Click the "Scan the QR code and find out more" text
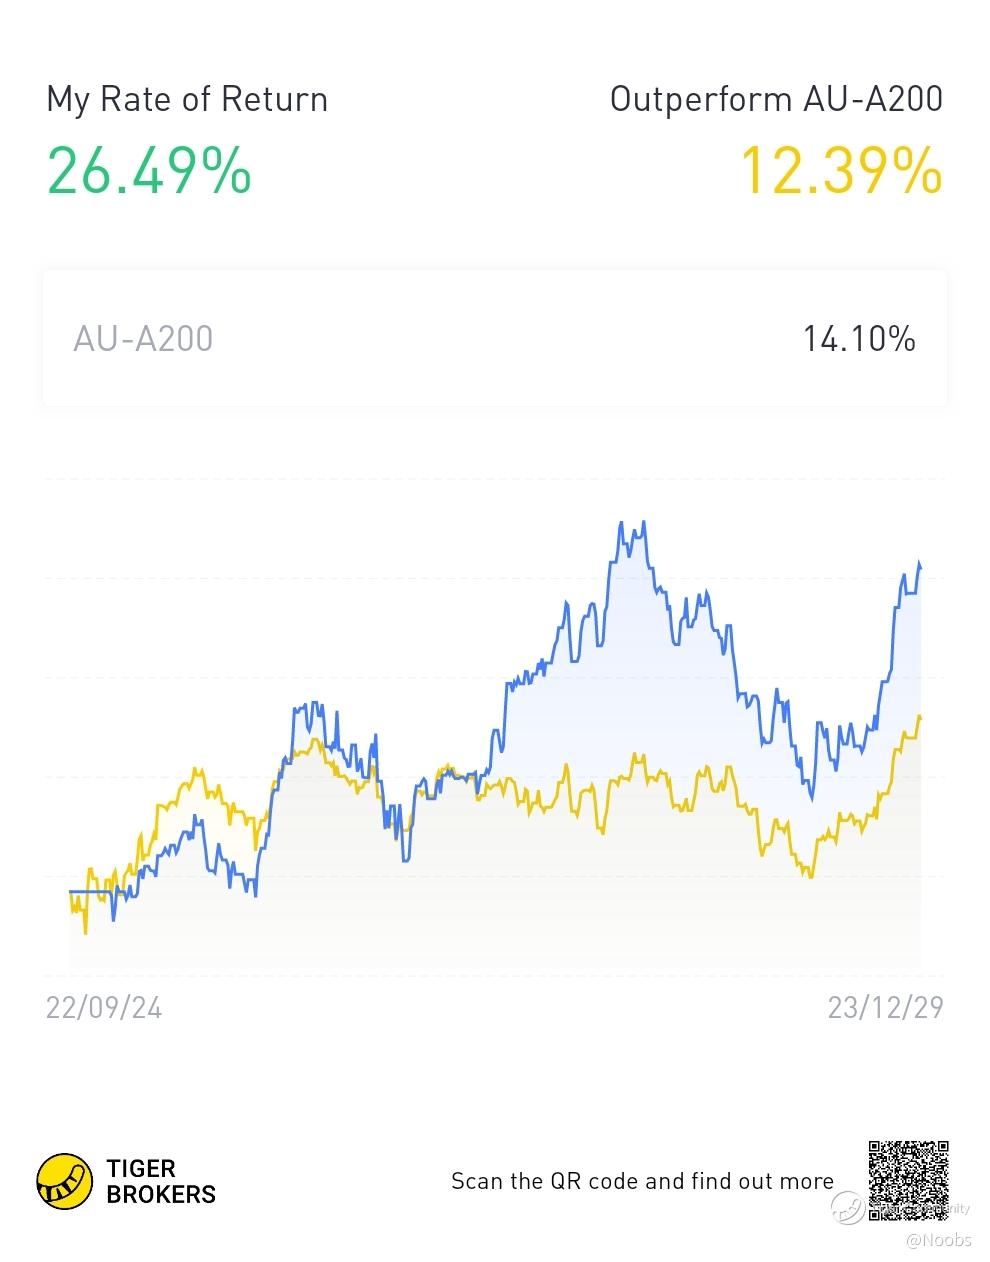Image resolution: width=990 pixels, height=1262 pixels. [x=642, y=1181]
